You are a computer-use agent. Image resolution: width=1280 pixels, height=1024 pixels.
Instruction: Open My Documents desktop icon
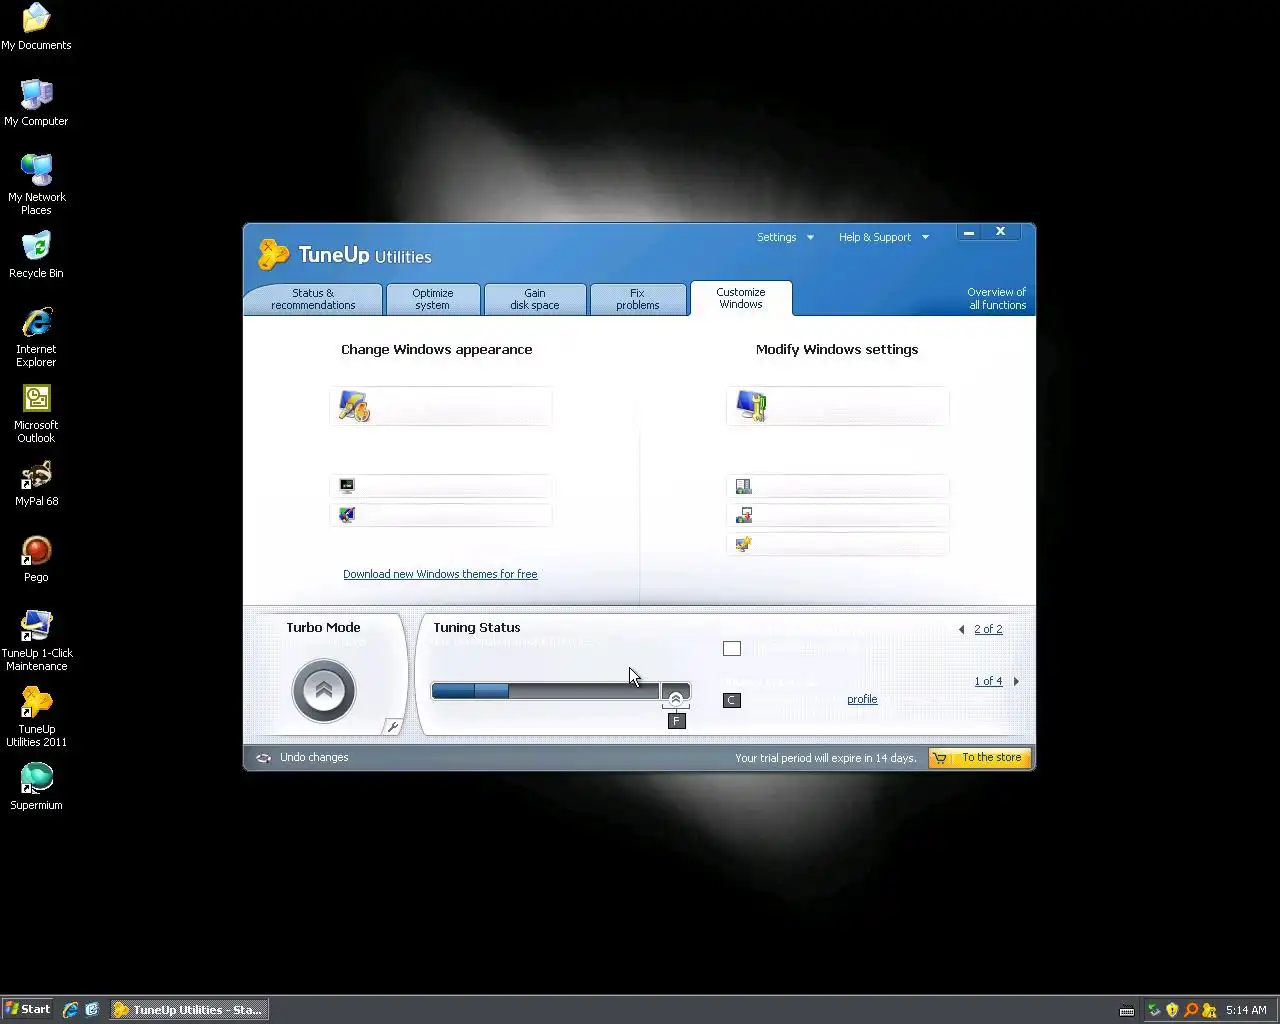[36, 27]
